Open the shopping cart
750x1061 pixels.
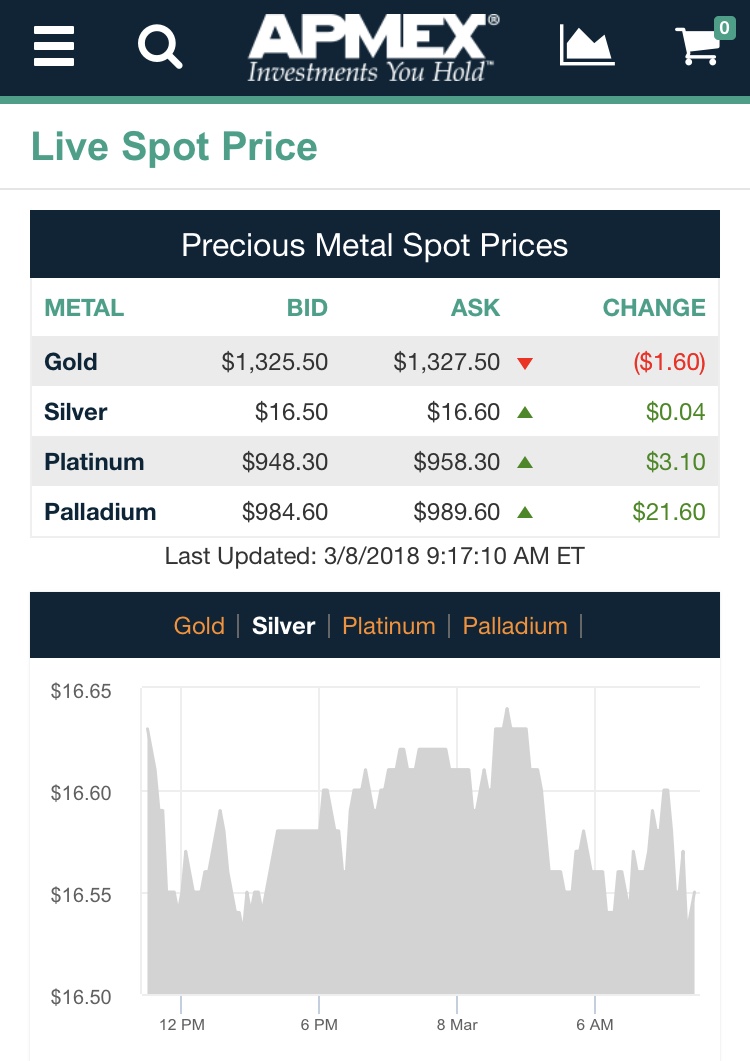pyautogui.click(x=701, y=46)
